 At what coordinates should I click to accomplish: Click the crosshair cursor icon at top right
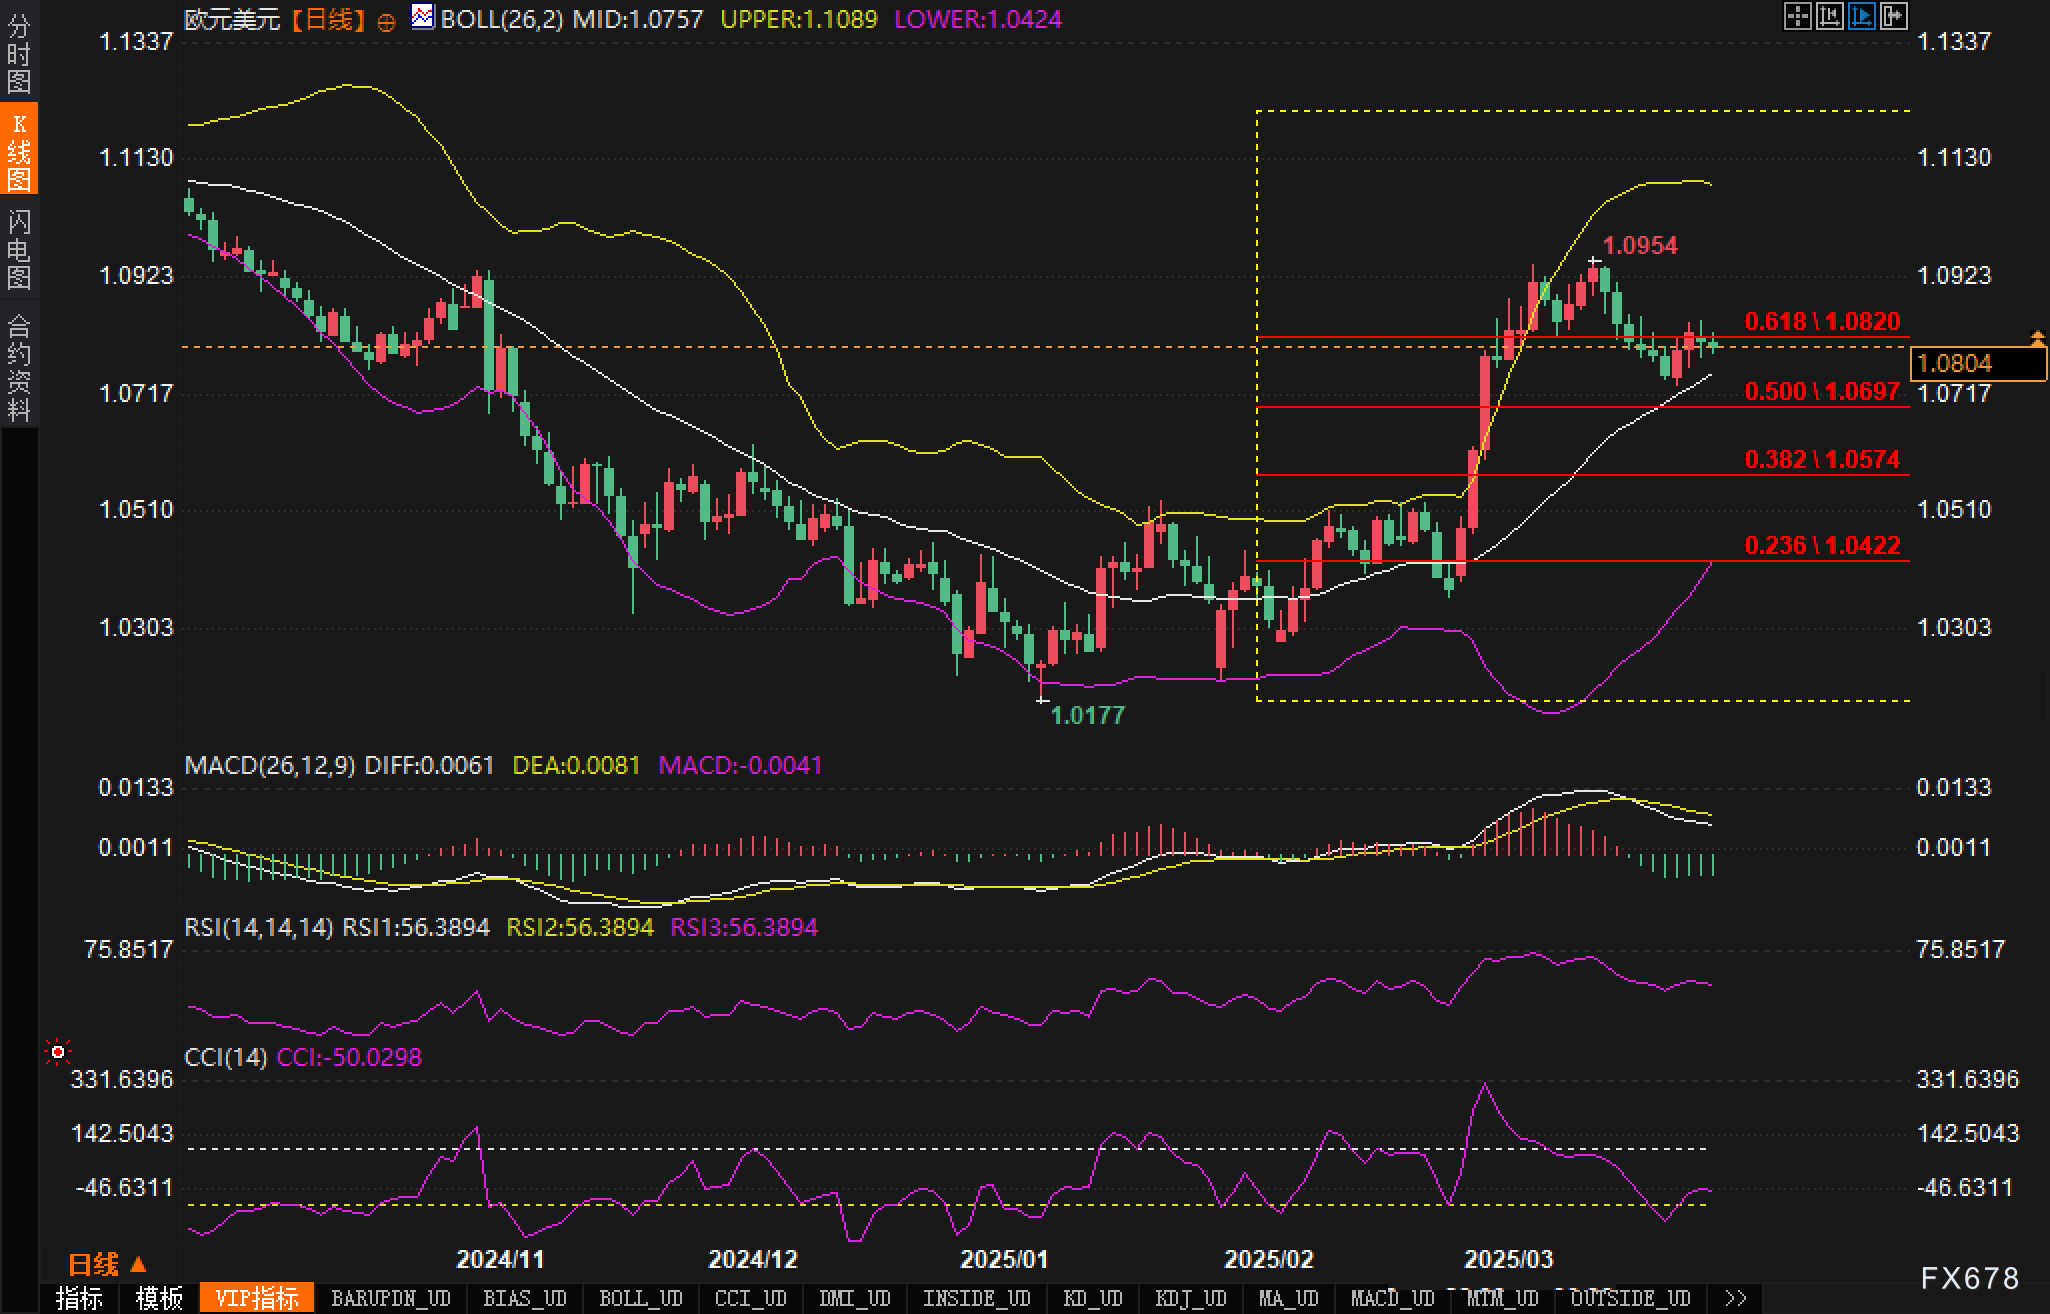(1797, 16)
